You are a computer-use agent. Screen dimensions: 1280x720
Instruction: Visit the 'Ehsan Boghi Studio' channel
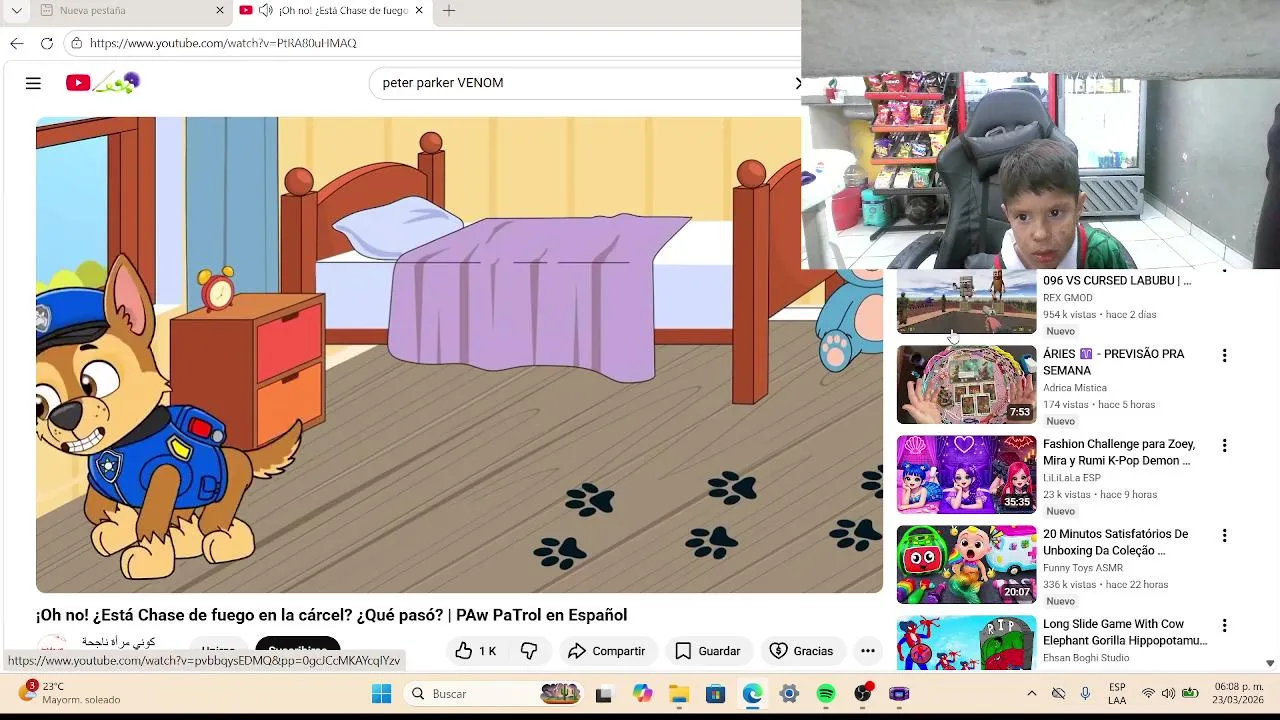[1086, 658]
